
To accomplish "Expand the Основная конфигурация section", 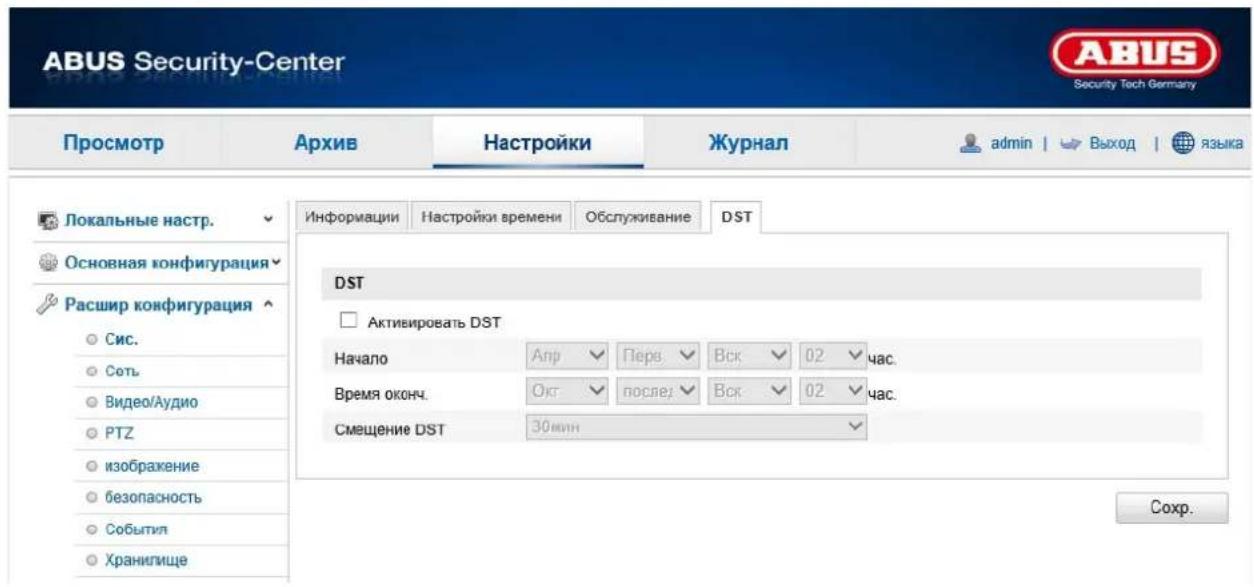I will [x=277, y=263].
